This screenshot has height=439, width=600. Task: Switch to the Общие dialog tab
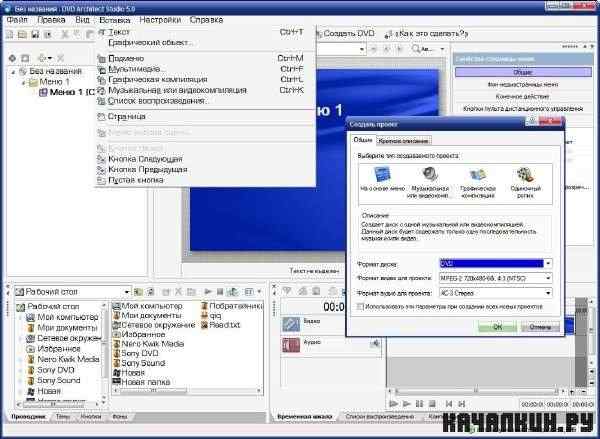[363, 140]
